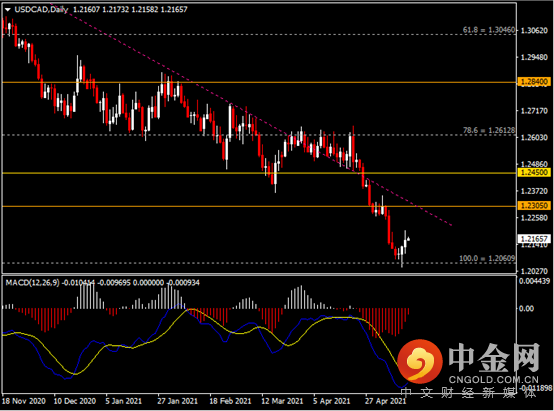Open the CNGOLD.COM.CN watermark link
The height and width of the screenshot is (411, 554).
[x=494, y=380]
